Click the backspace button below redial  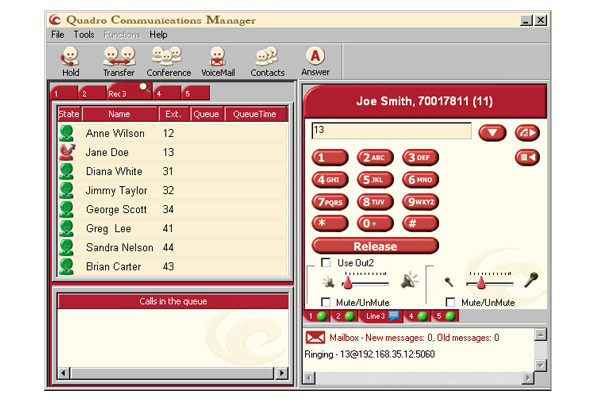click(x=527, y=157)
